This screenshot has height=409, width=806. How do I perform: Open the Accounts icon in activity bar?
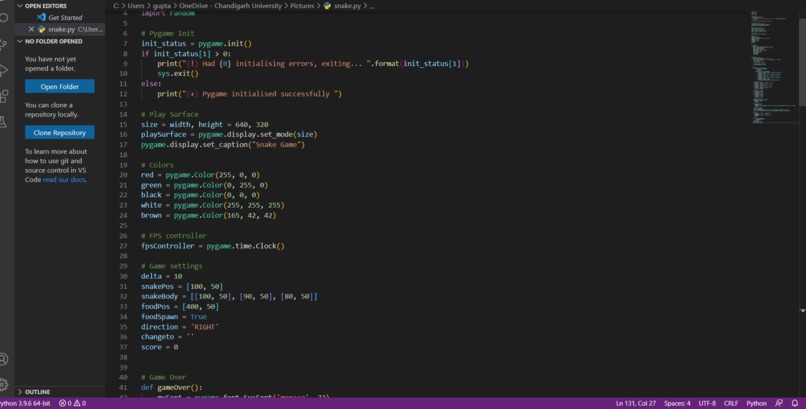(x=4, y=359)
